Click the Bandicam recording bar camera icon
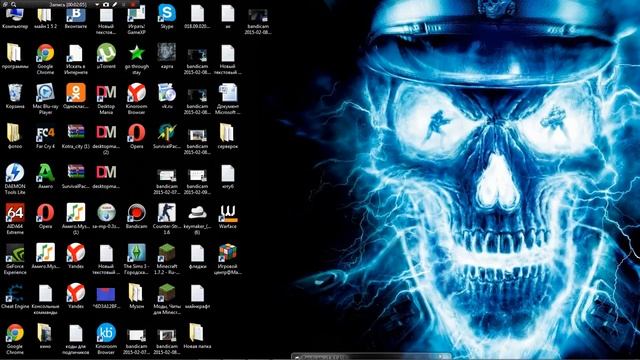 click(106, 4)
